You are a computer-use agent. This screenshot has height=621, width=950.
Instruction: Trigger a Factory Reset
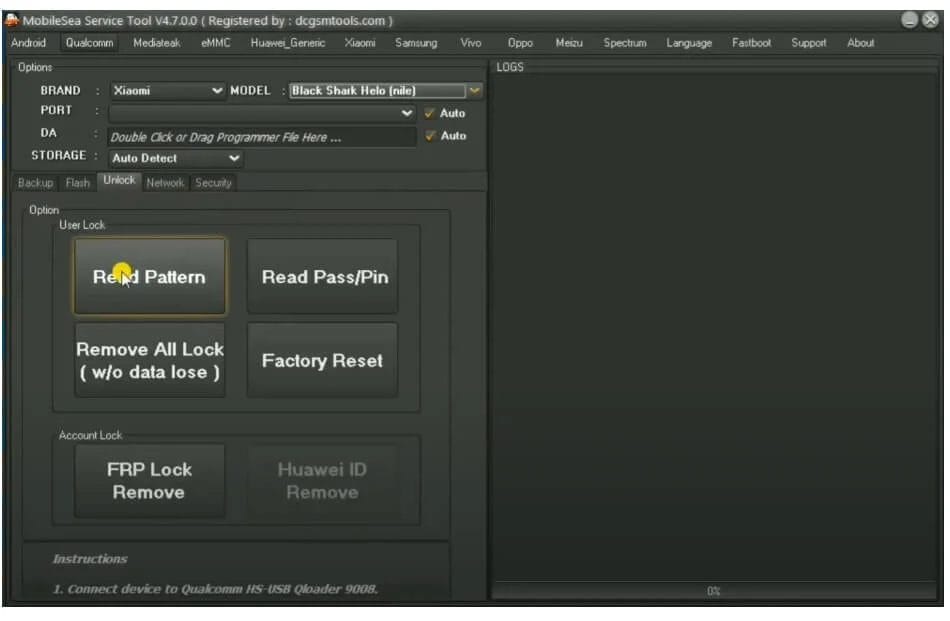point(322,360)
